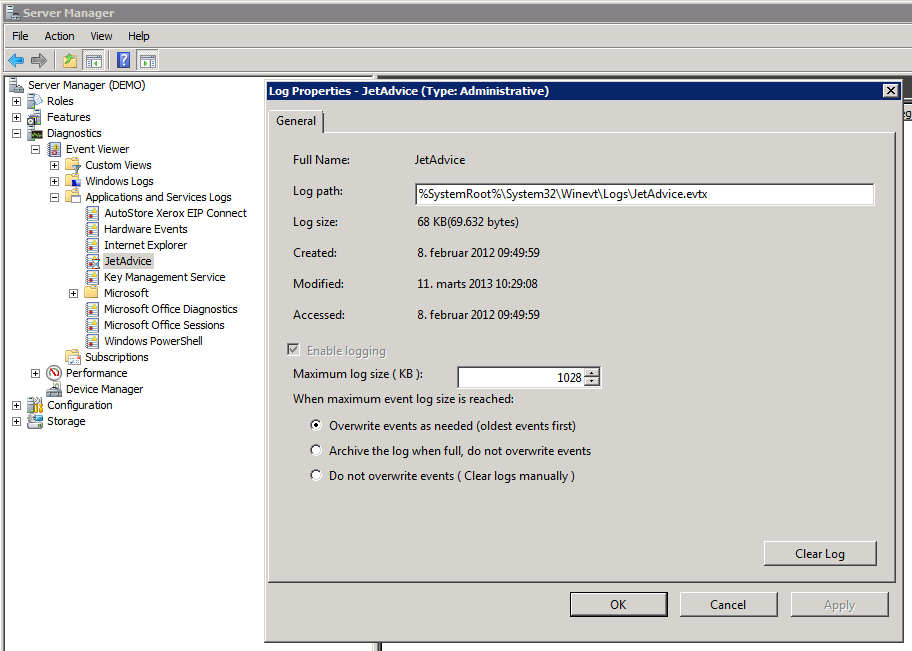Click inside the Log path text field

[x=644, y=194]
